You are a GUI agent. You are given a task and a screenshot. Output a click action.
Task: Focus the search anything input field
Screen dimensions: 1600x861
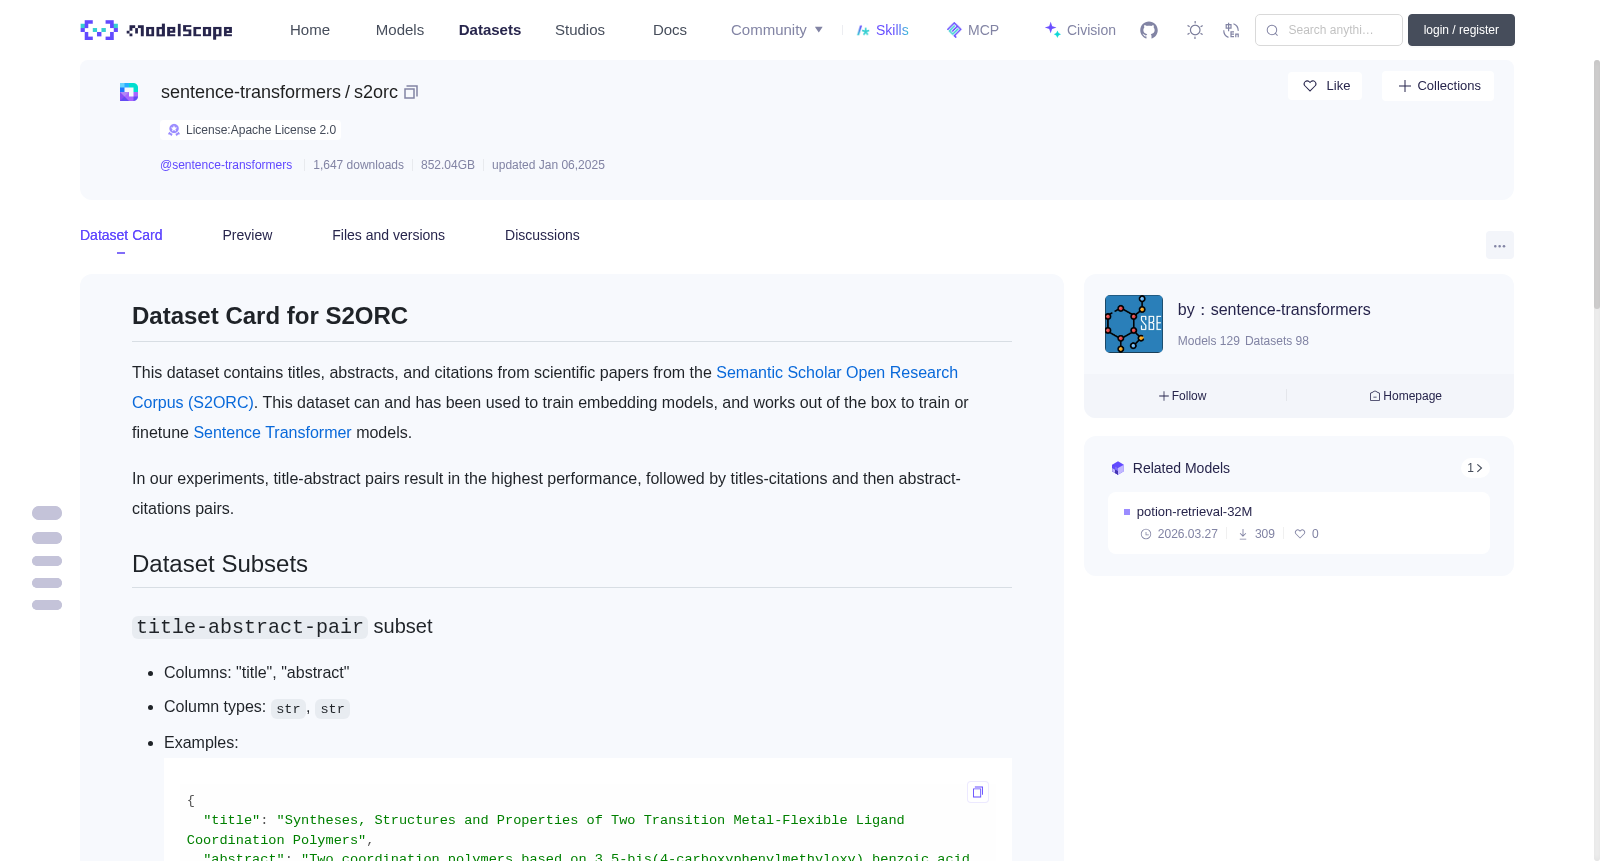(x=1329, y=30)
